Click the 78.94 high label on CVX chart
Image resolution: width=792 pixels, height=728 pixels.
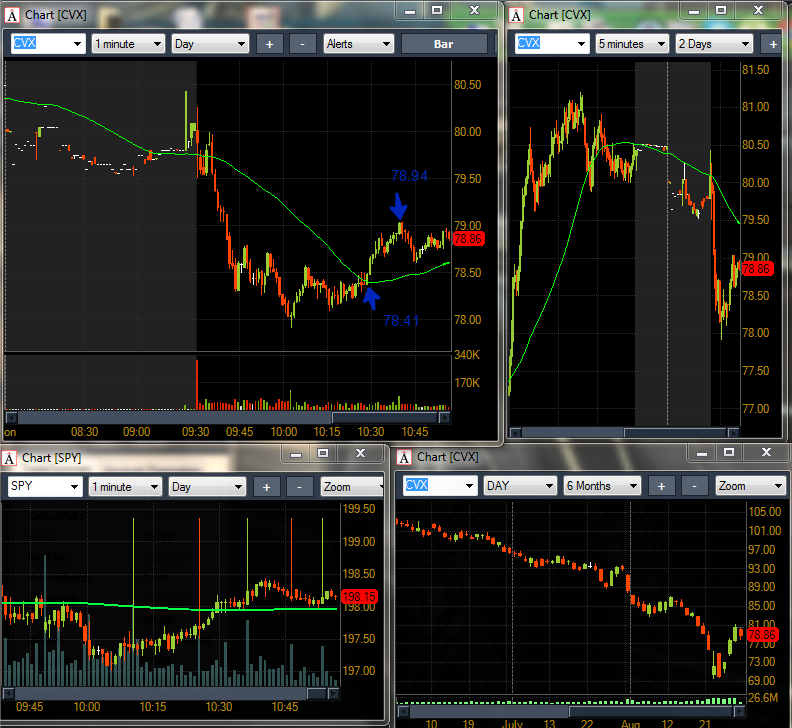(409, 176)
